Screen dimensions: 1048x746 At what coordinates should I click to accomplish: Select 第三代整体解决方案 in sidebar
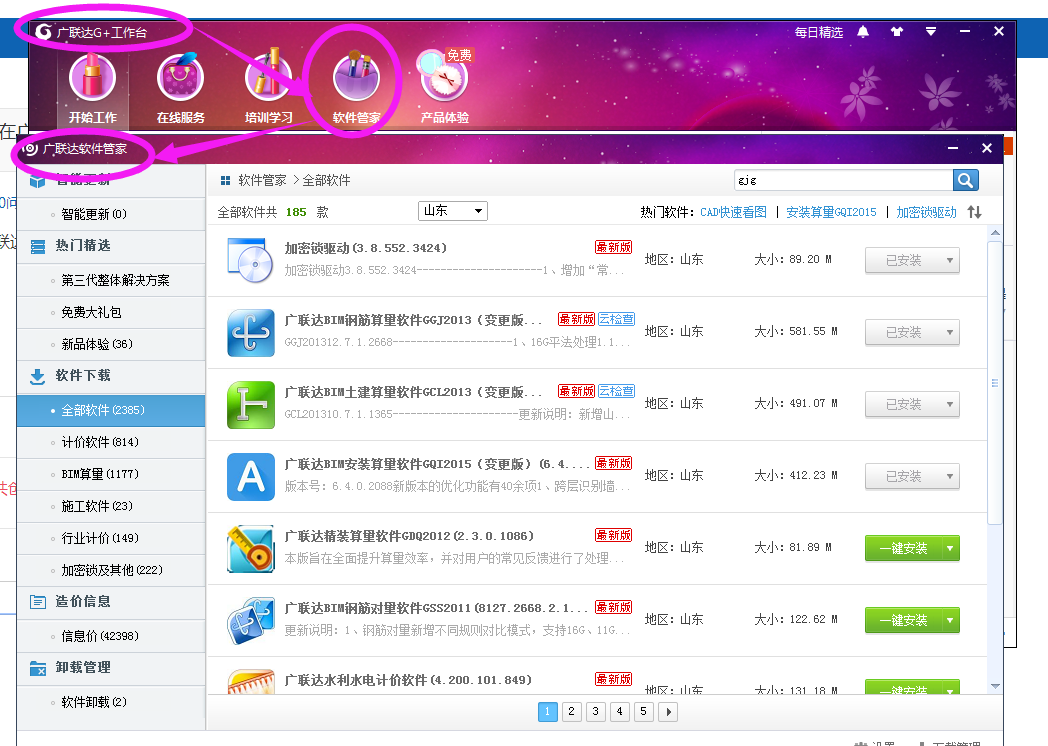point(111,280)
